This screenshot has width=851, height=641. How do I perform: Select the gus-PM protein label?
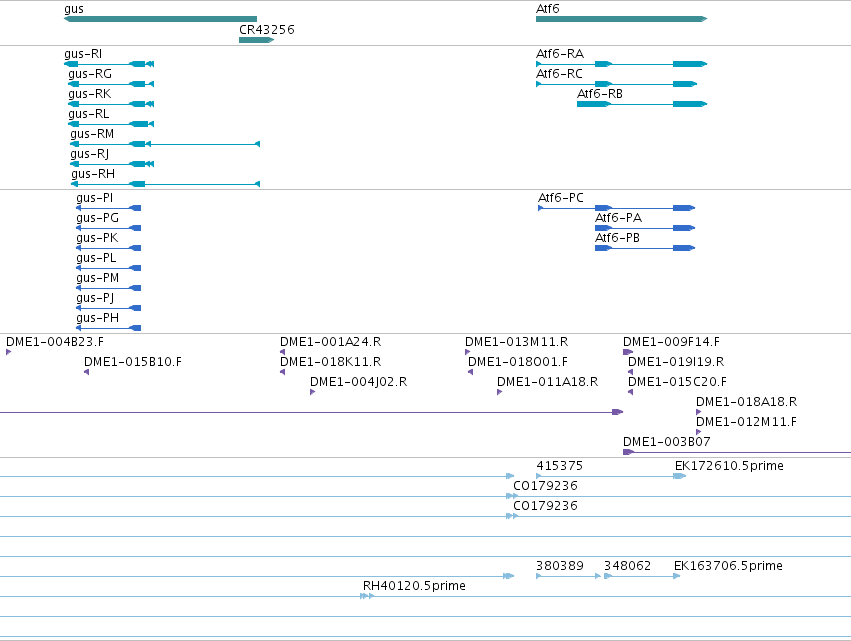[x=98, y=278]
